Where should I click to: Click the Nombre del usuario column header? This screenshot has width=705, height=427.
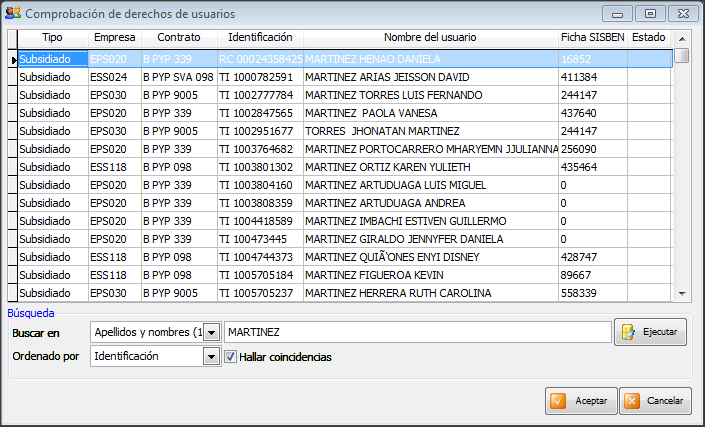click(430, 37)
